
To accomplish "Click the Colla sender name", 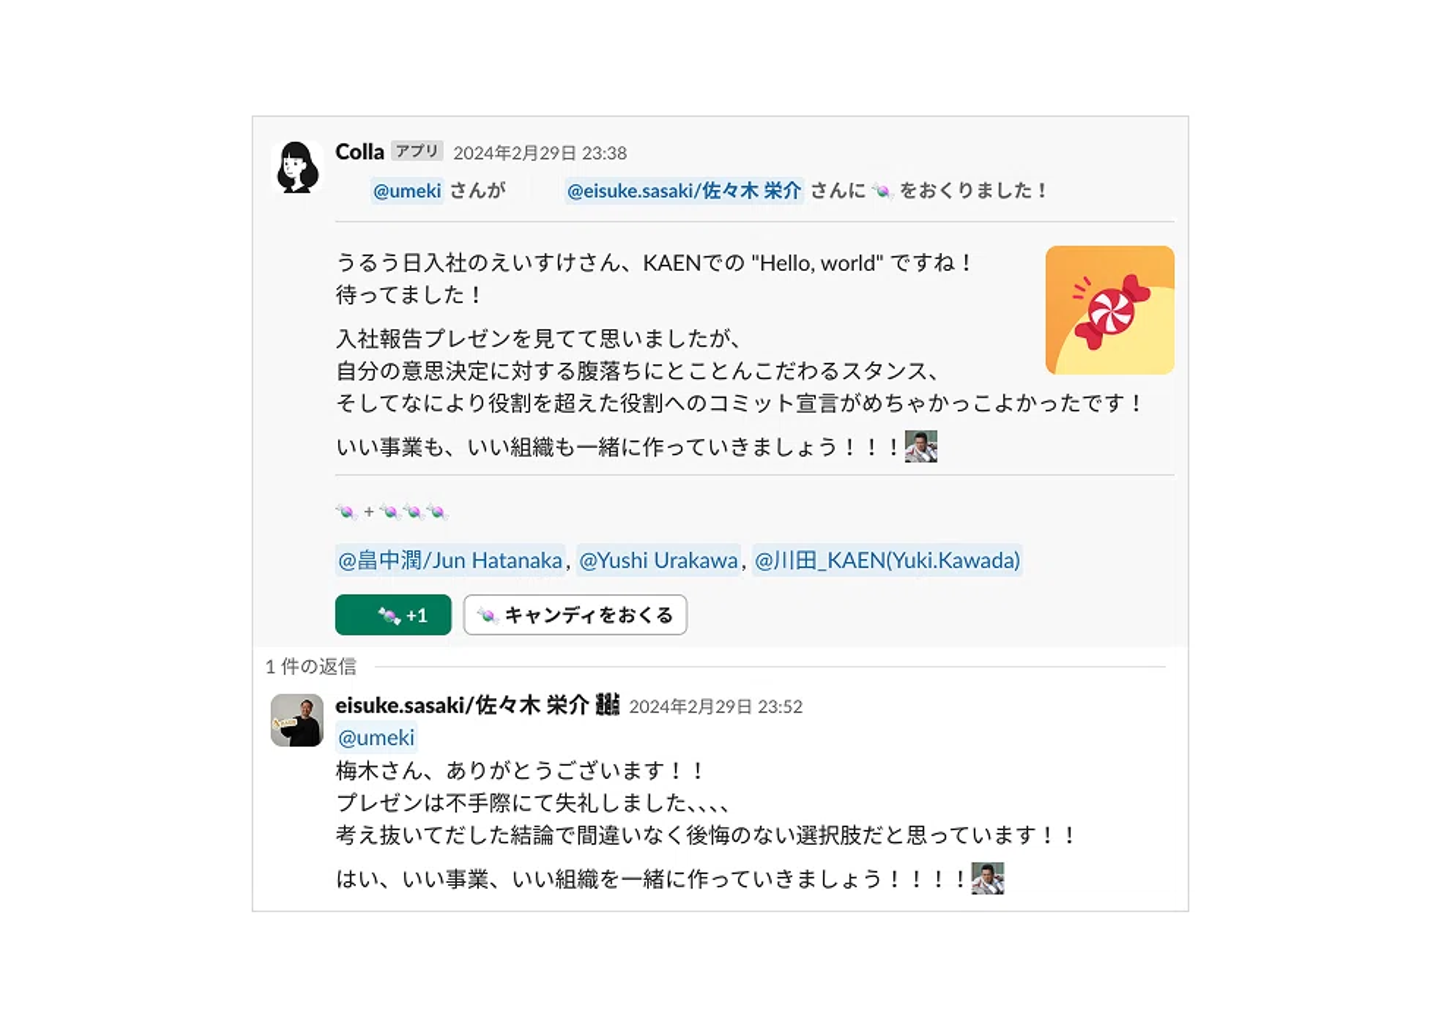I will click(x=359, y=152).
